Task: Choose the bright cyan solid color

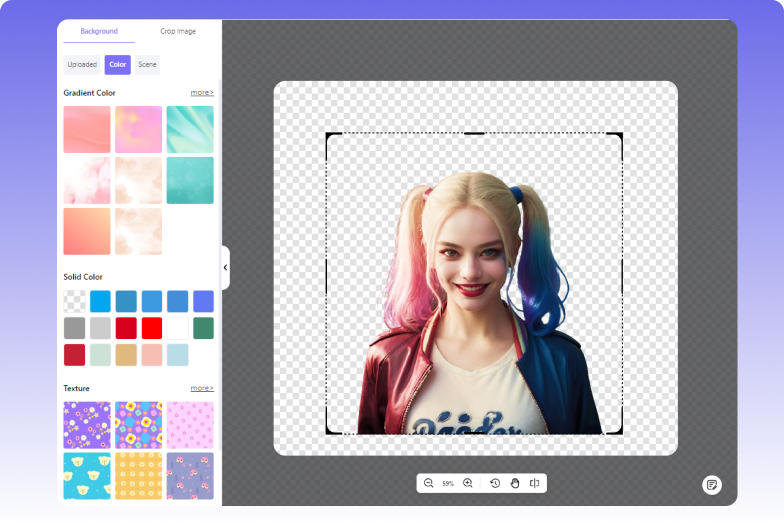Action: [100, 302]
